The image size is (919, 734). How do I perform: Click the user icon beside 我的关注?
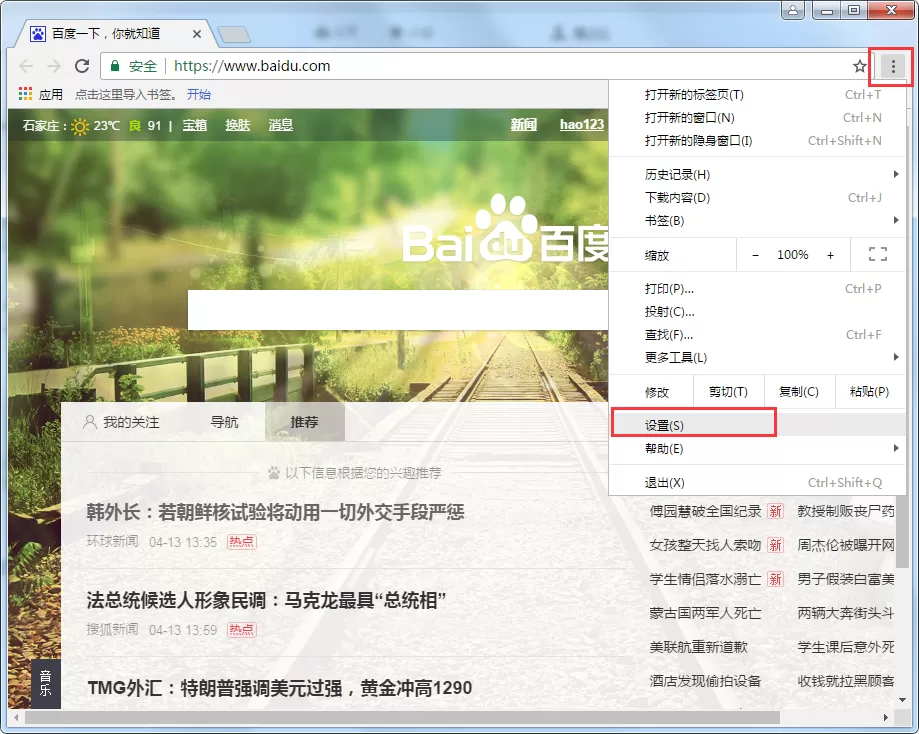[x=90, y=422]
